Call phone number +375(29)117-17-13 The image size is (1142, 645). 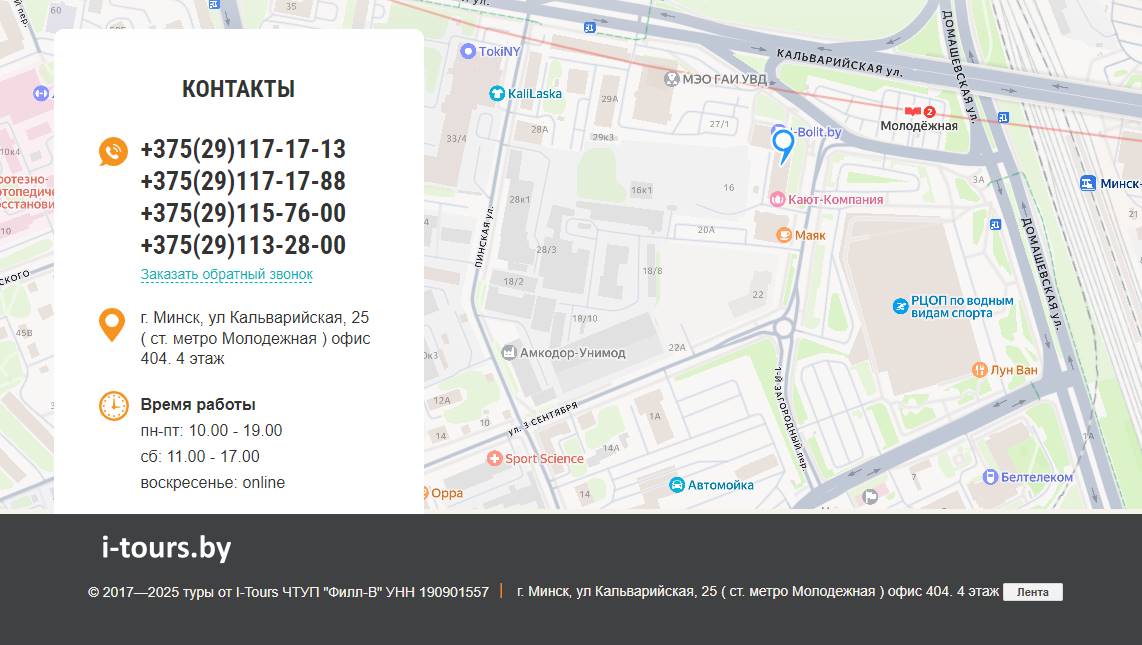click(x=243, y=149)
